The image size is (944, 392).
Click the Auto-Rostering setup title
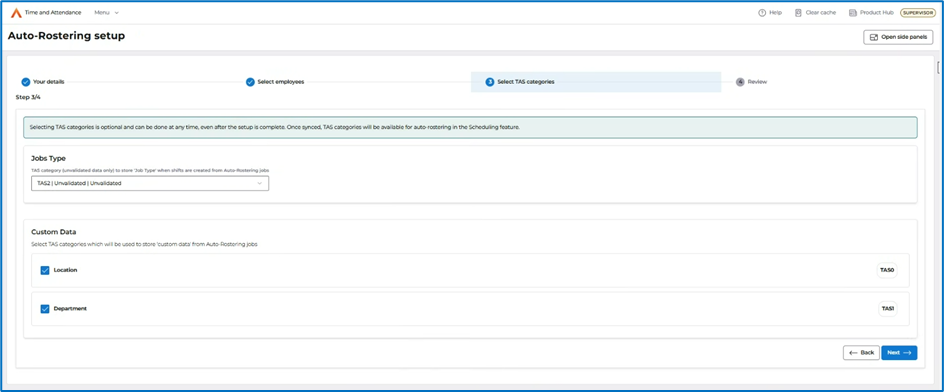66,36
